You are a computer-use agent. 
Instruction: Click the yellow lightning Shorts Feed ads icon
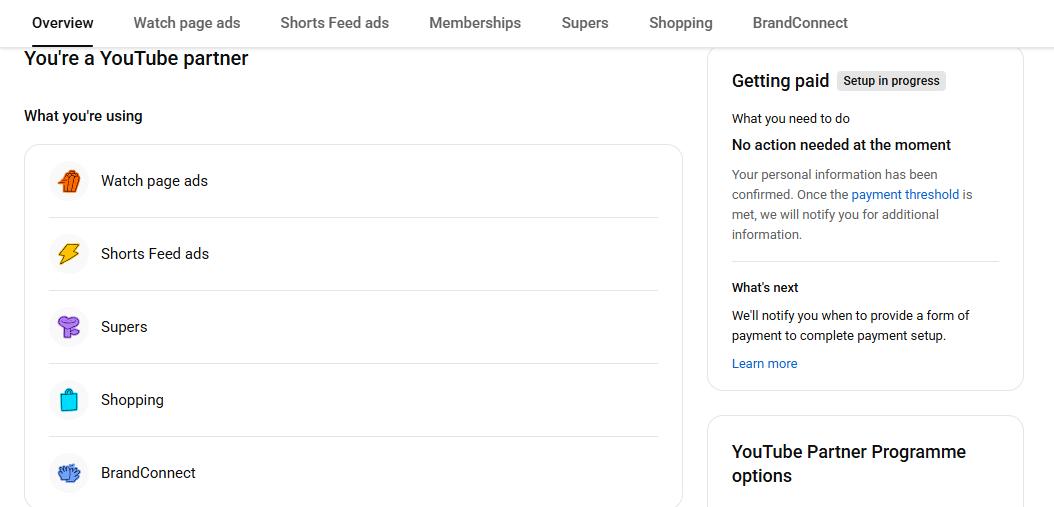(69, 254)
